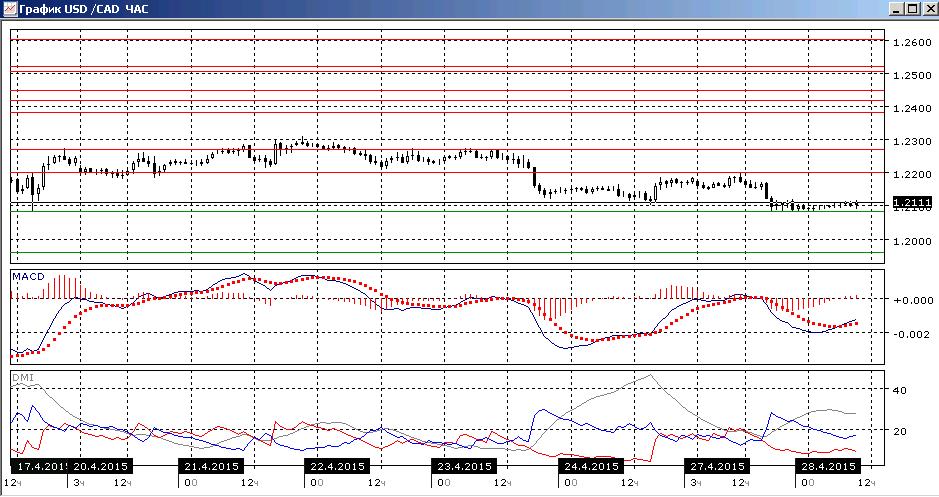This screenshot has height=497, width=939.
Task: Select the MACD indicator label
Action: [x=28, y=277]
